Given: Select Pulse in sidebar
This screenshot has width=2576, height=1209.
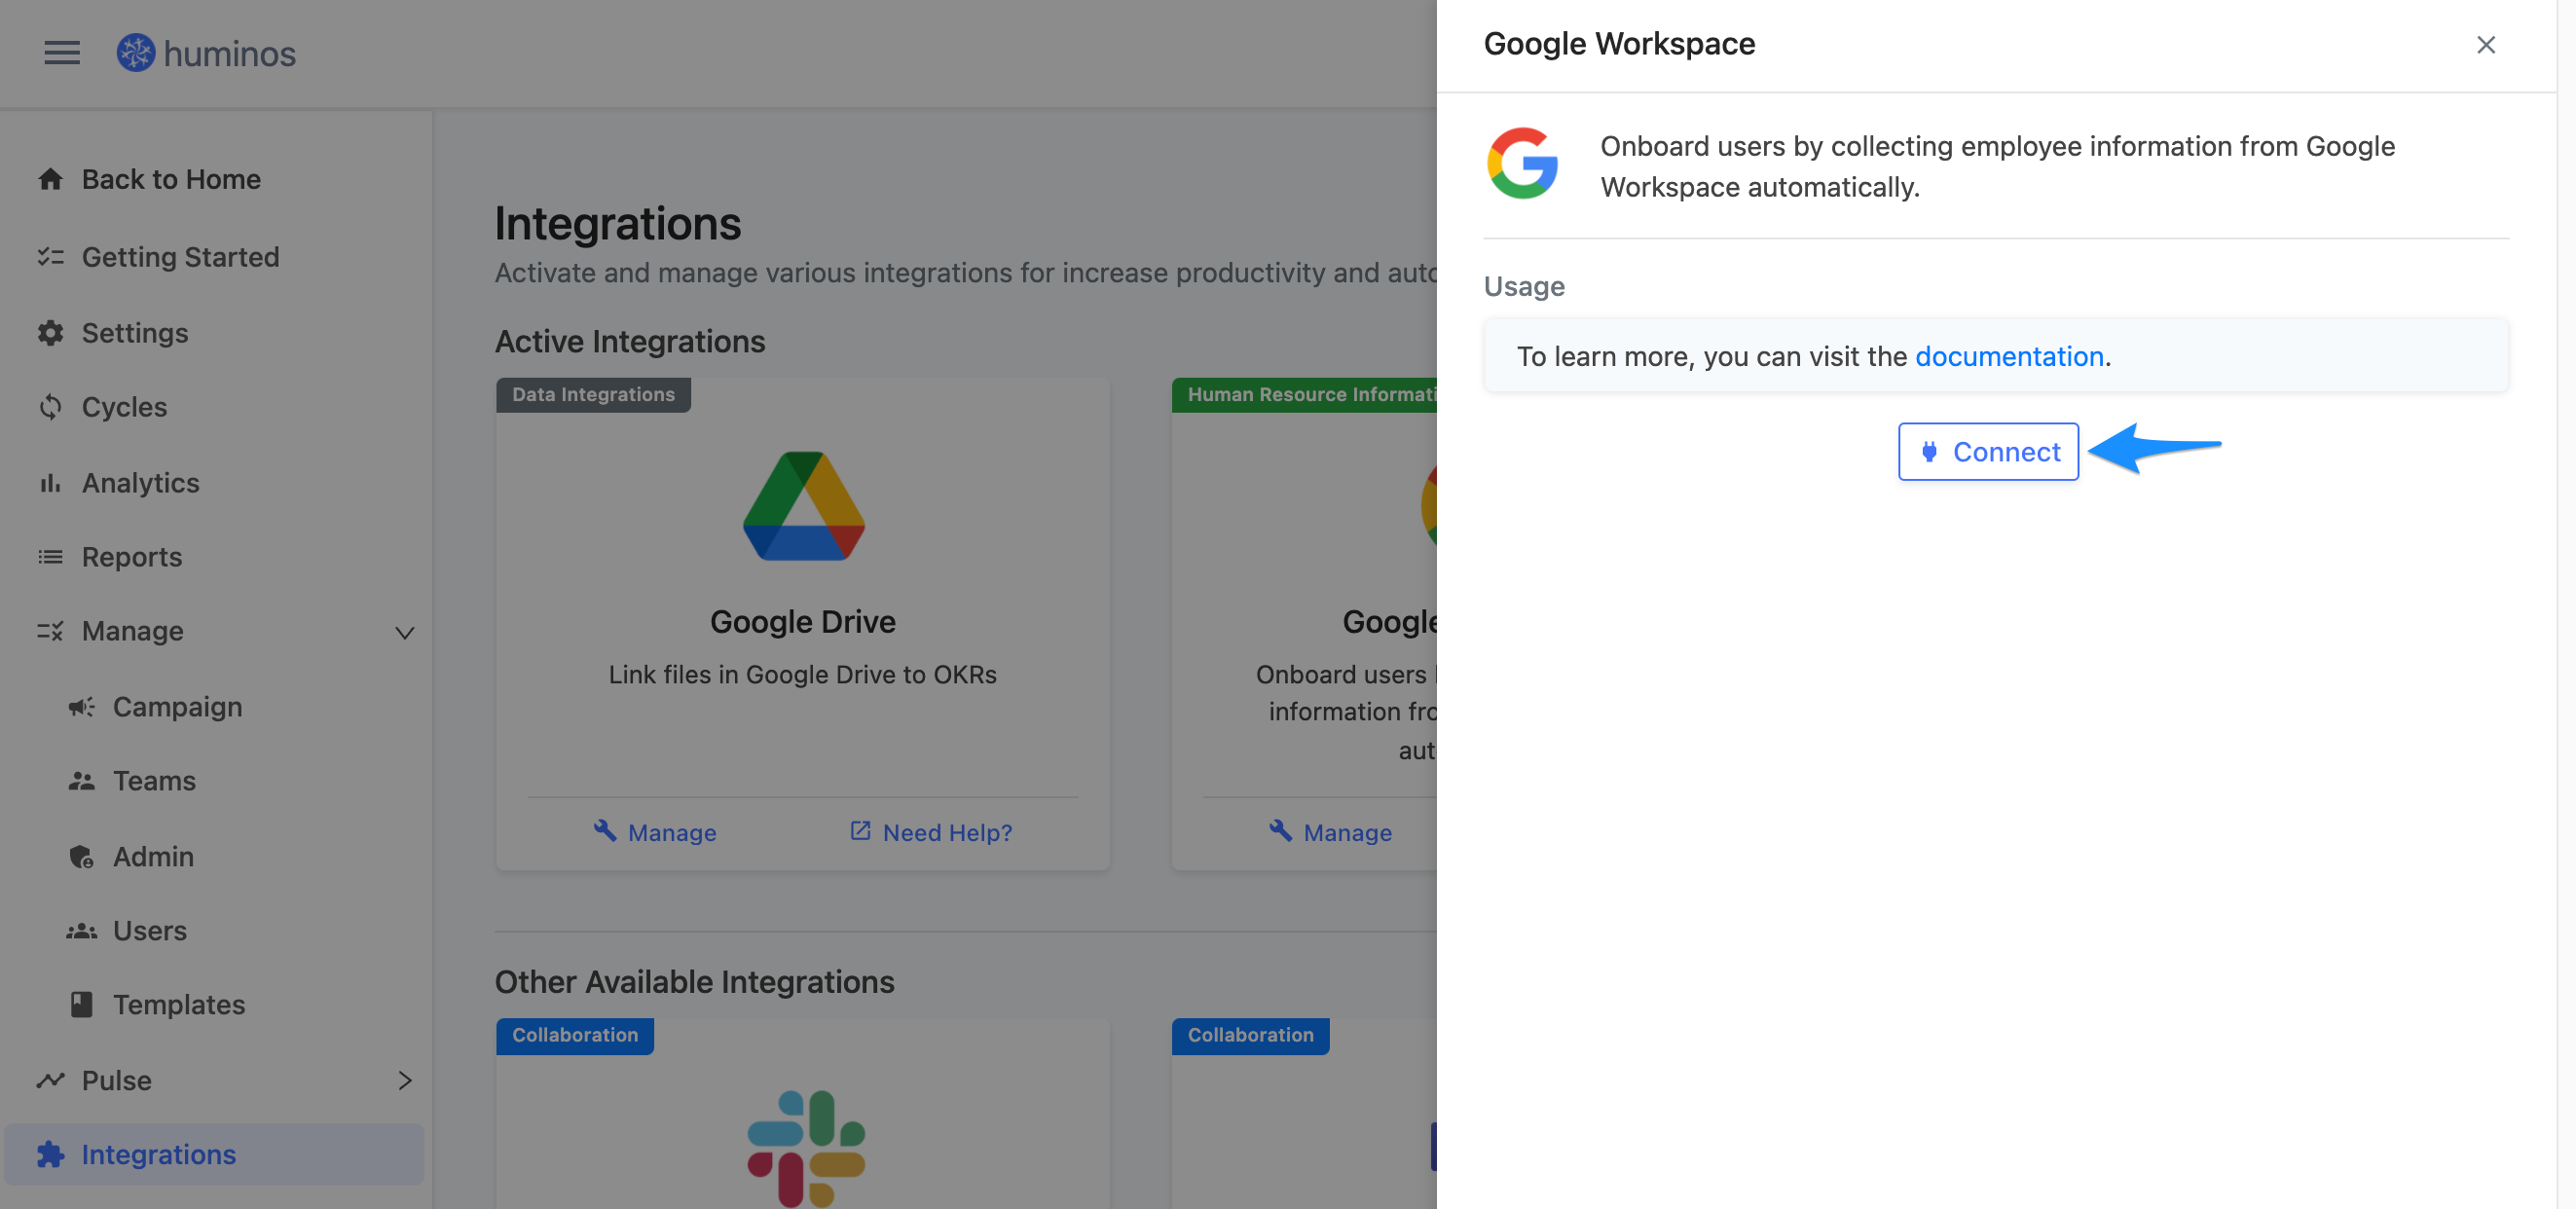Looking at the screenshot, I should pyautogui.click(x=116, y=1080).
